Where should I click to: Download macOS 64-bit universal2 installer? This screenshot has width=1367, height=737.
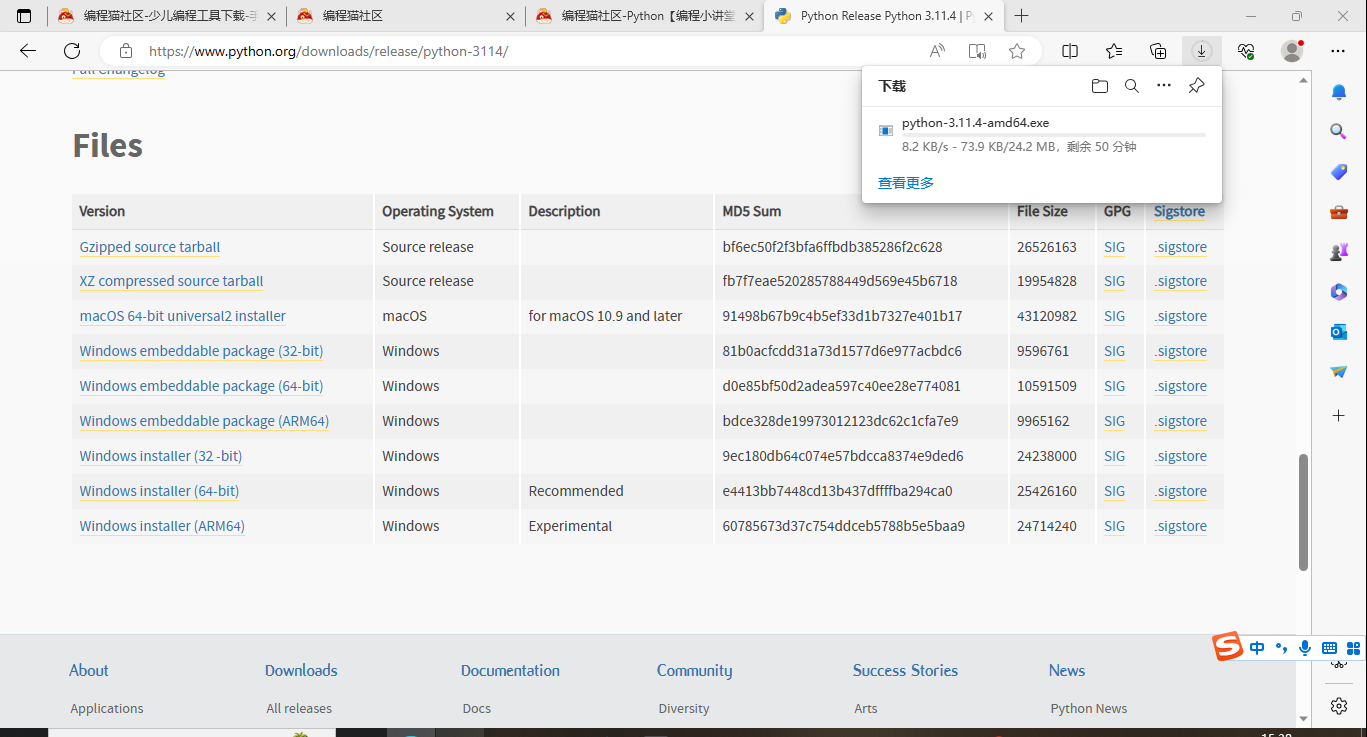pos(183,316)
